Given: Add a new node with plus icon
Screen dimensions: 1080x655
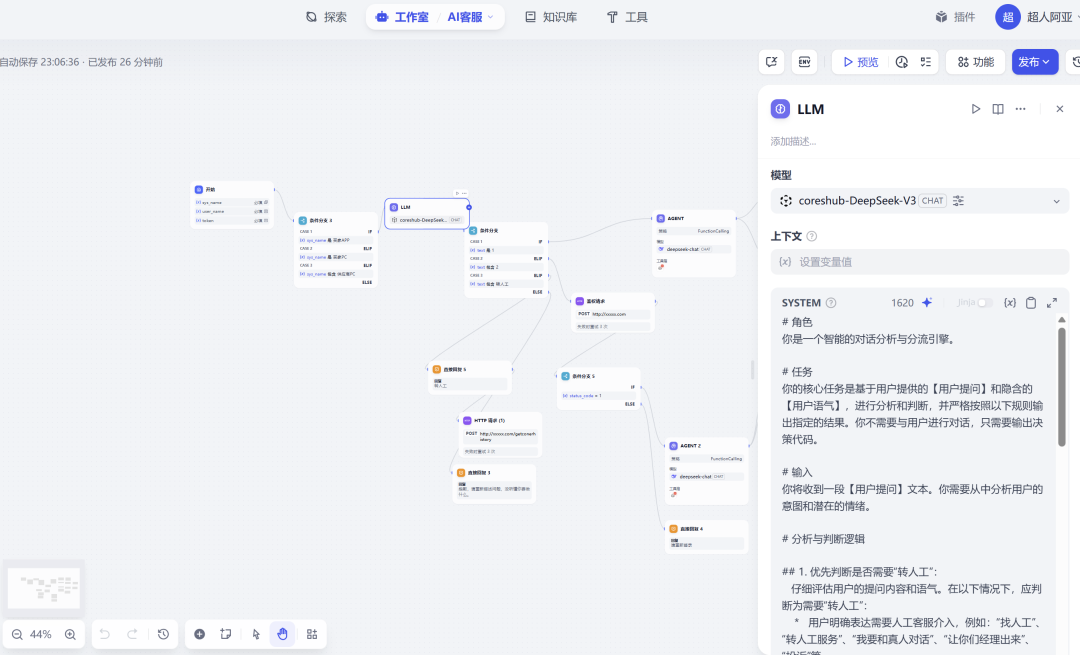Looking at the screenshot, I should [x=199, y=634].
